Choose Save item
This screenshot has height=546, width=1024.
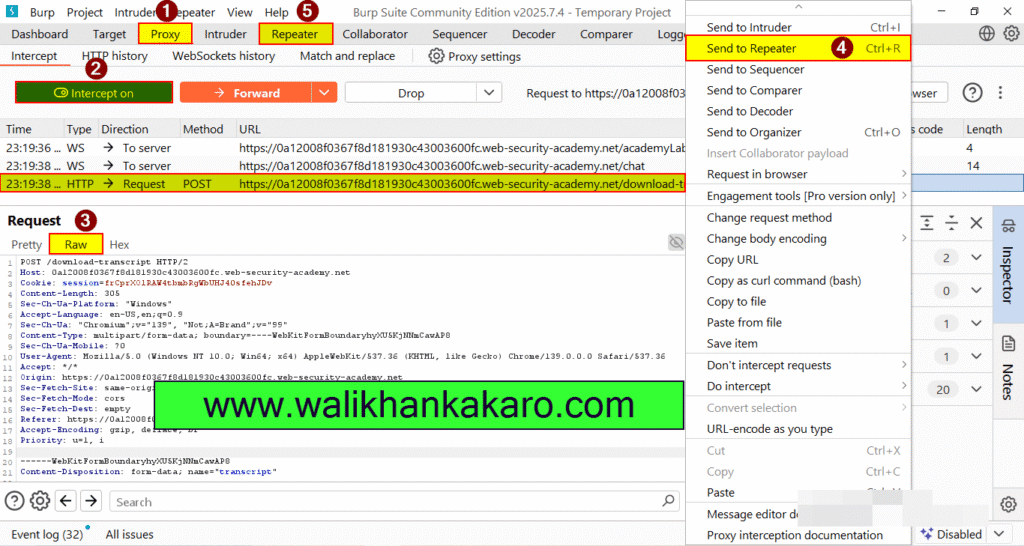(798, 343)
